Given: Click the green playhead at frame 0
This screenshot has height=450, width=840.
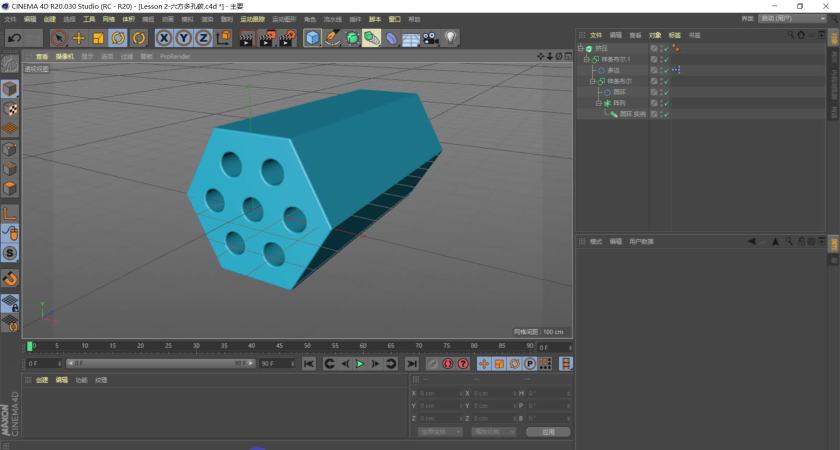Looking at the screenshot, I should click(x=29, y=347).
